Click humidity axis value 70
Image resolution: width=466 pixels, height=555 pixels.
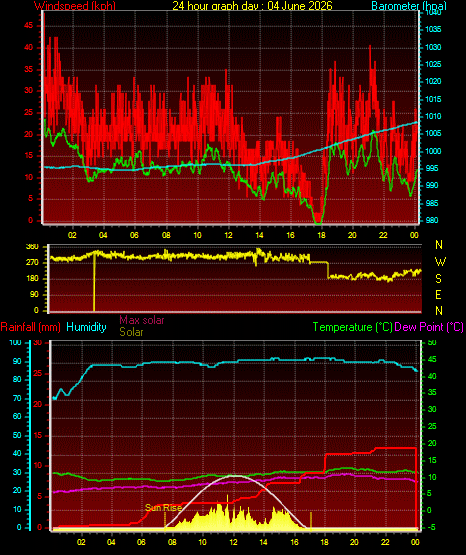(x=17, y=399)
